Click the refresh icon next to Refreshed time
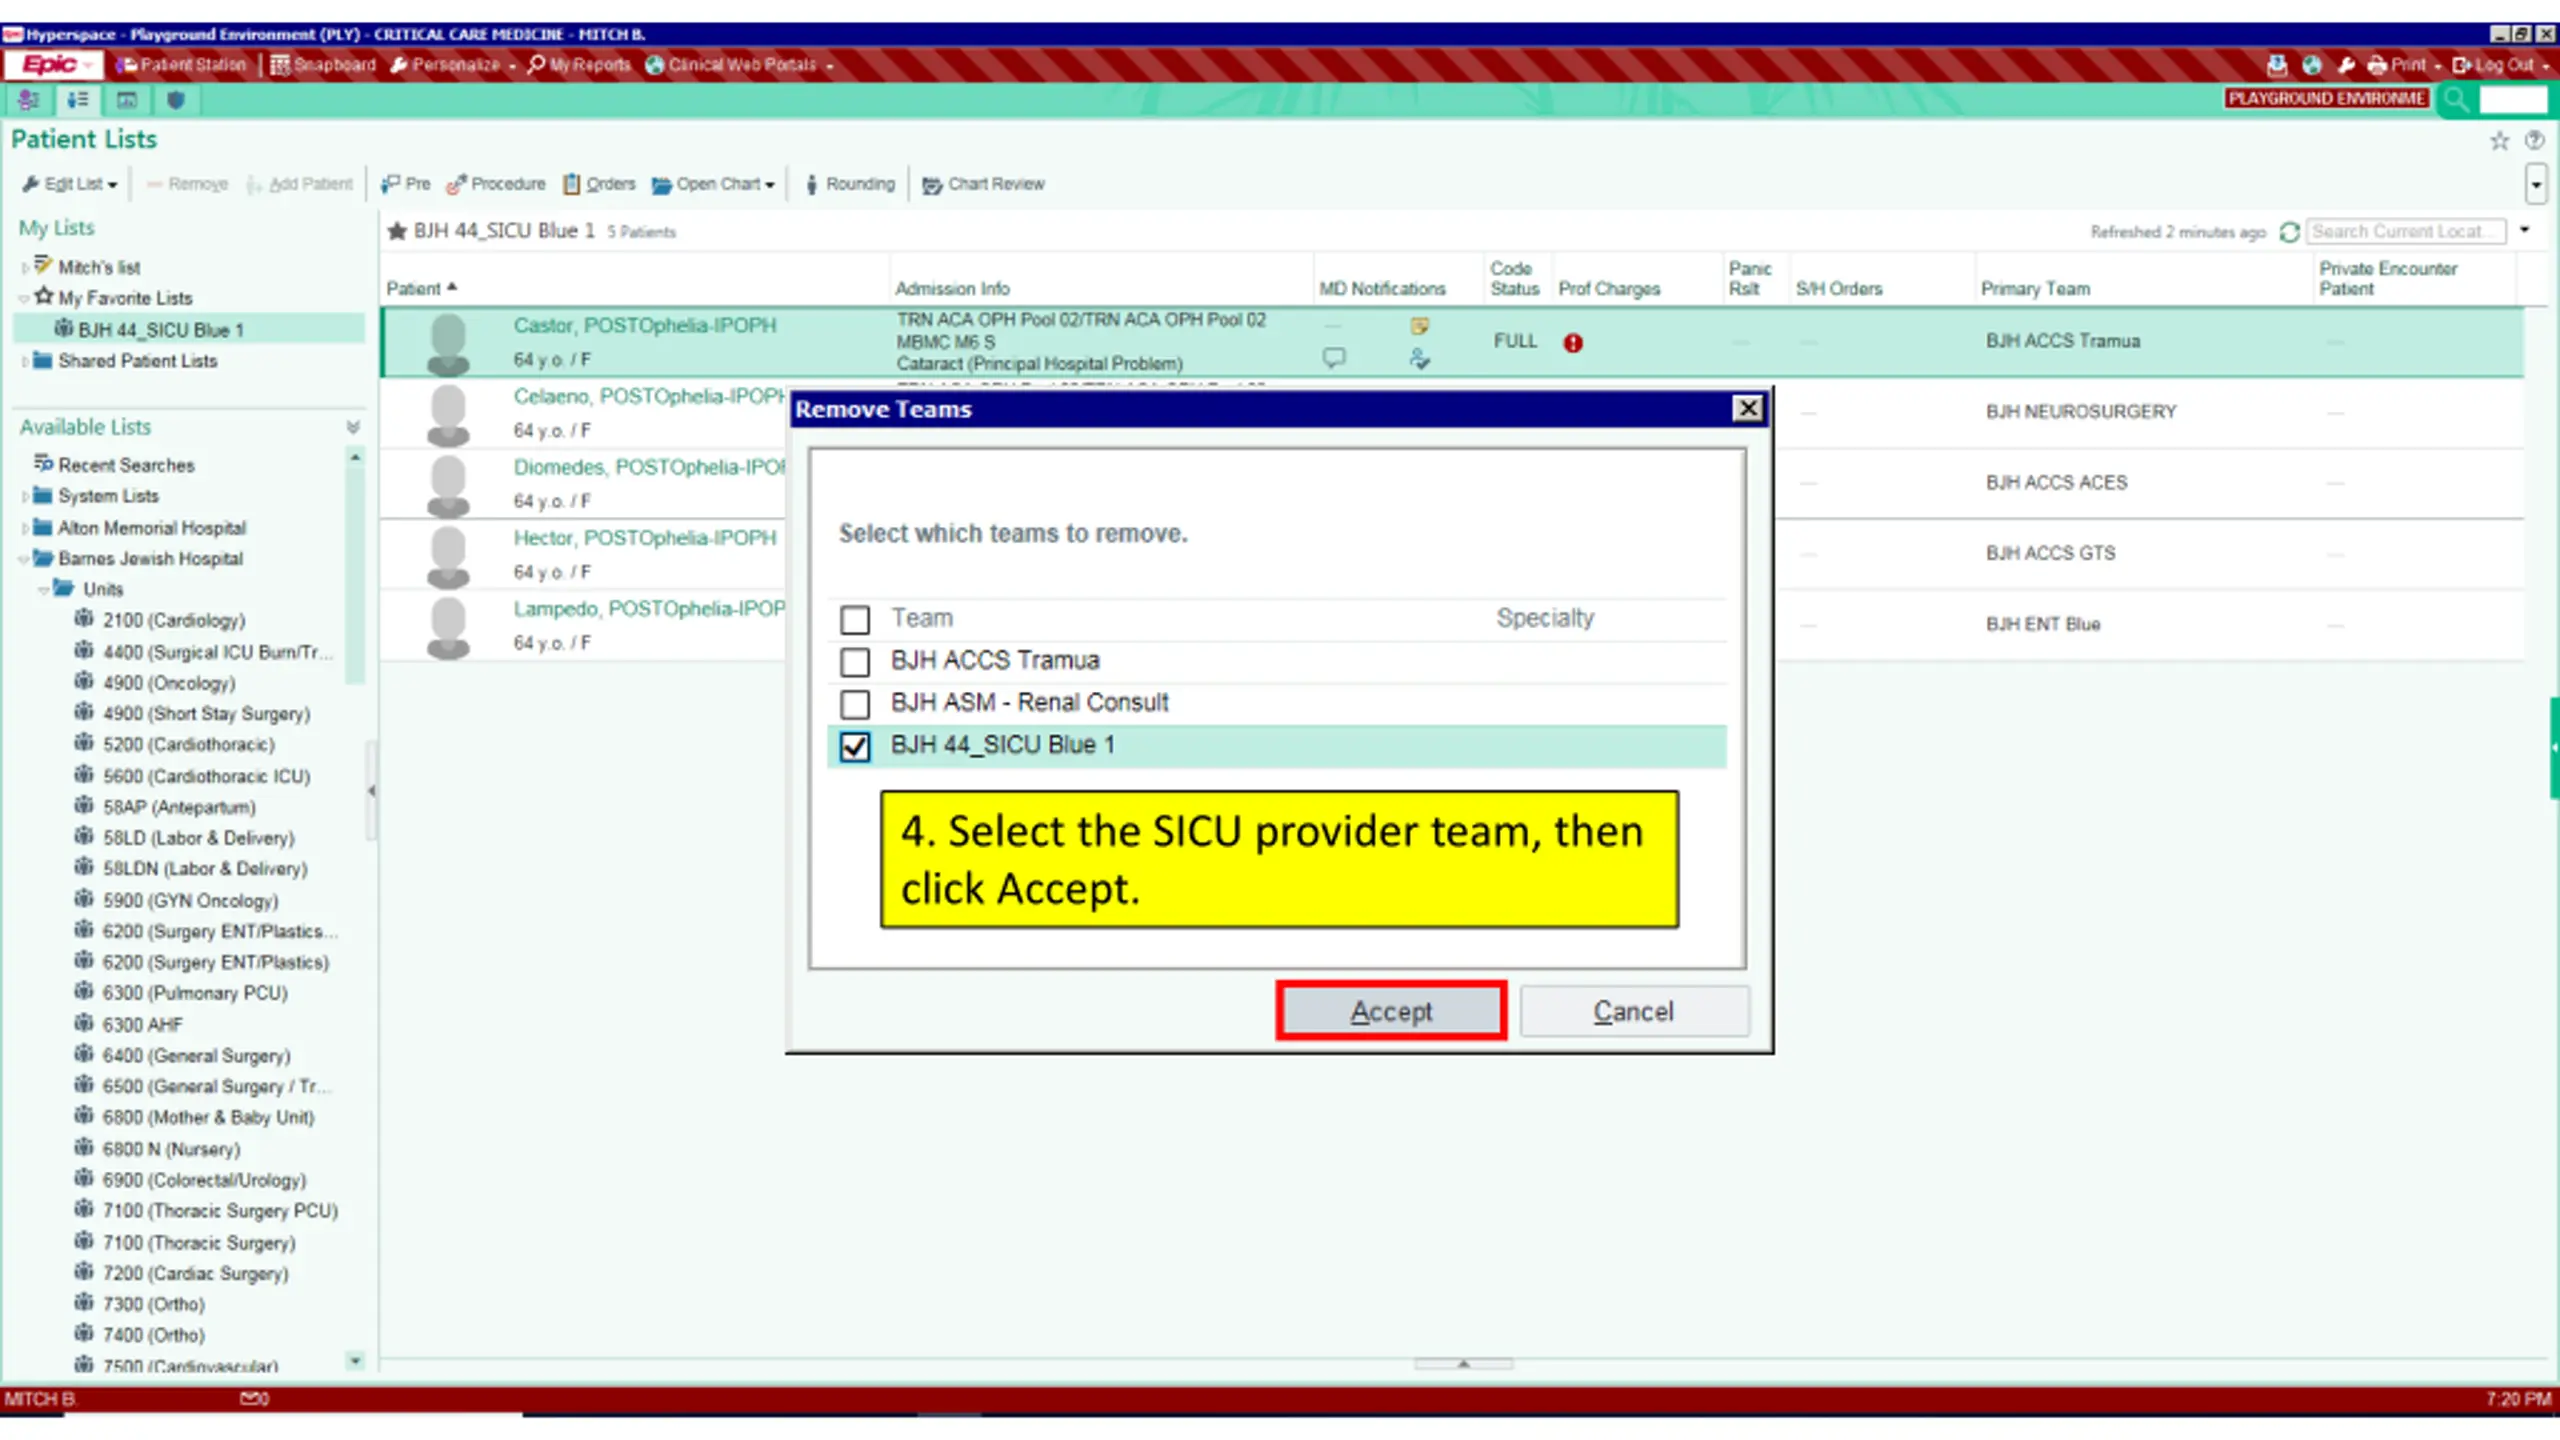The image size is (2560, 1440). (2289, 232)
